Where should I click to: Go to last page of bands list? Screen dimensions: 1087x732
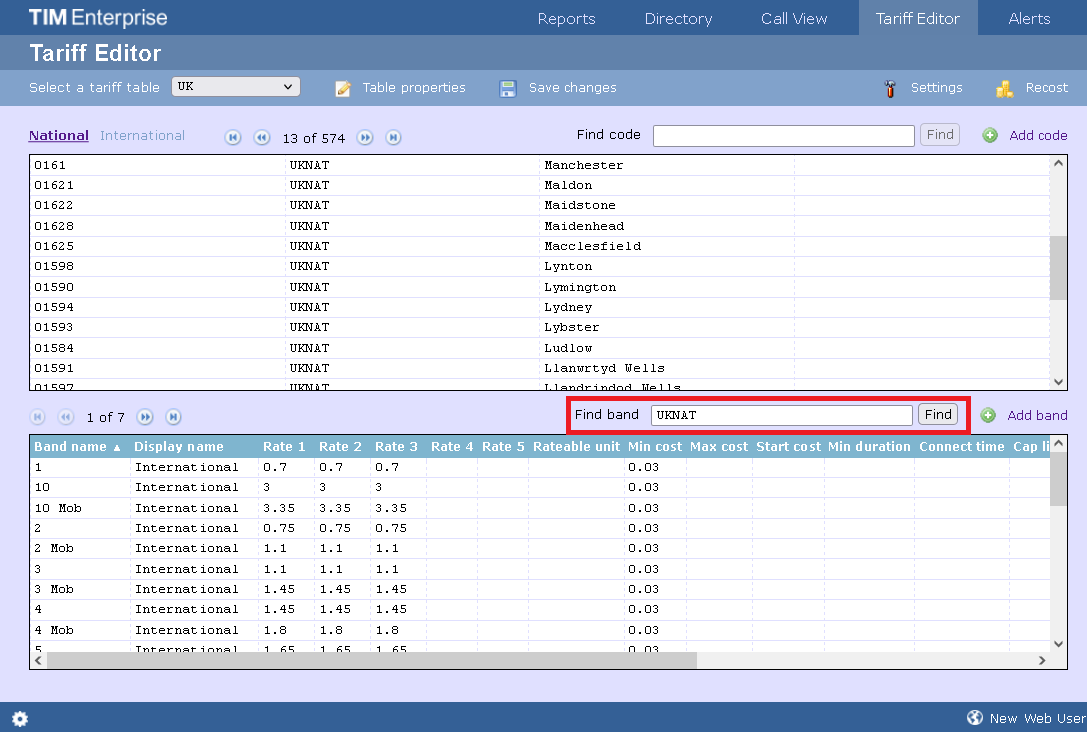pos(173,417)
